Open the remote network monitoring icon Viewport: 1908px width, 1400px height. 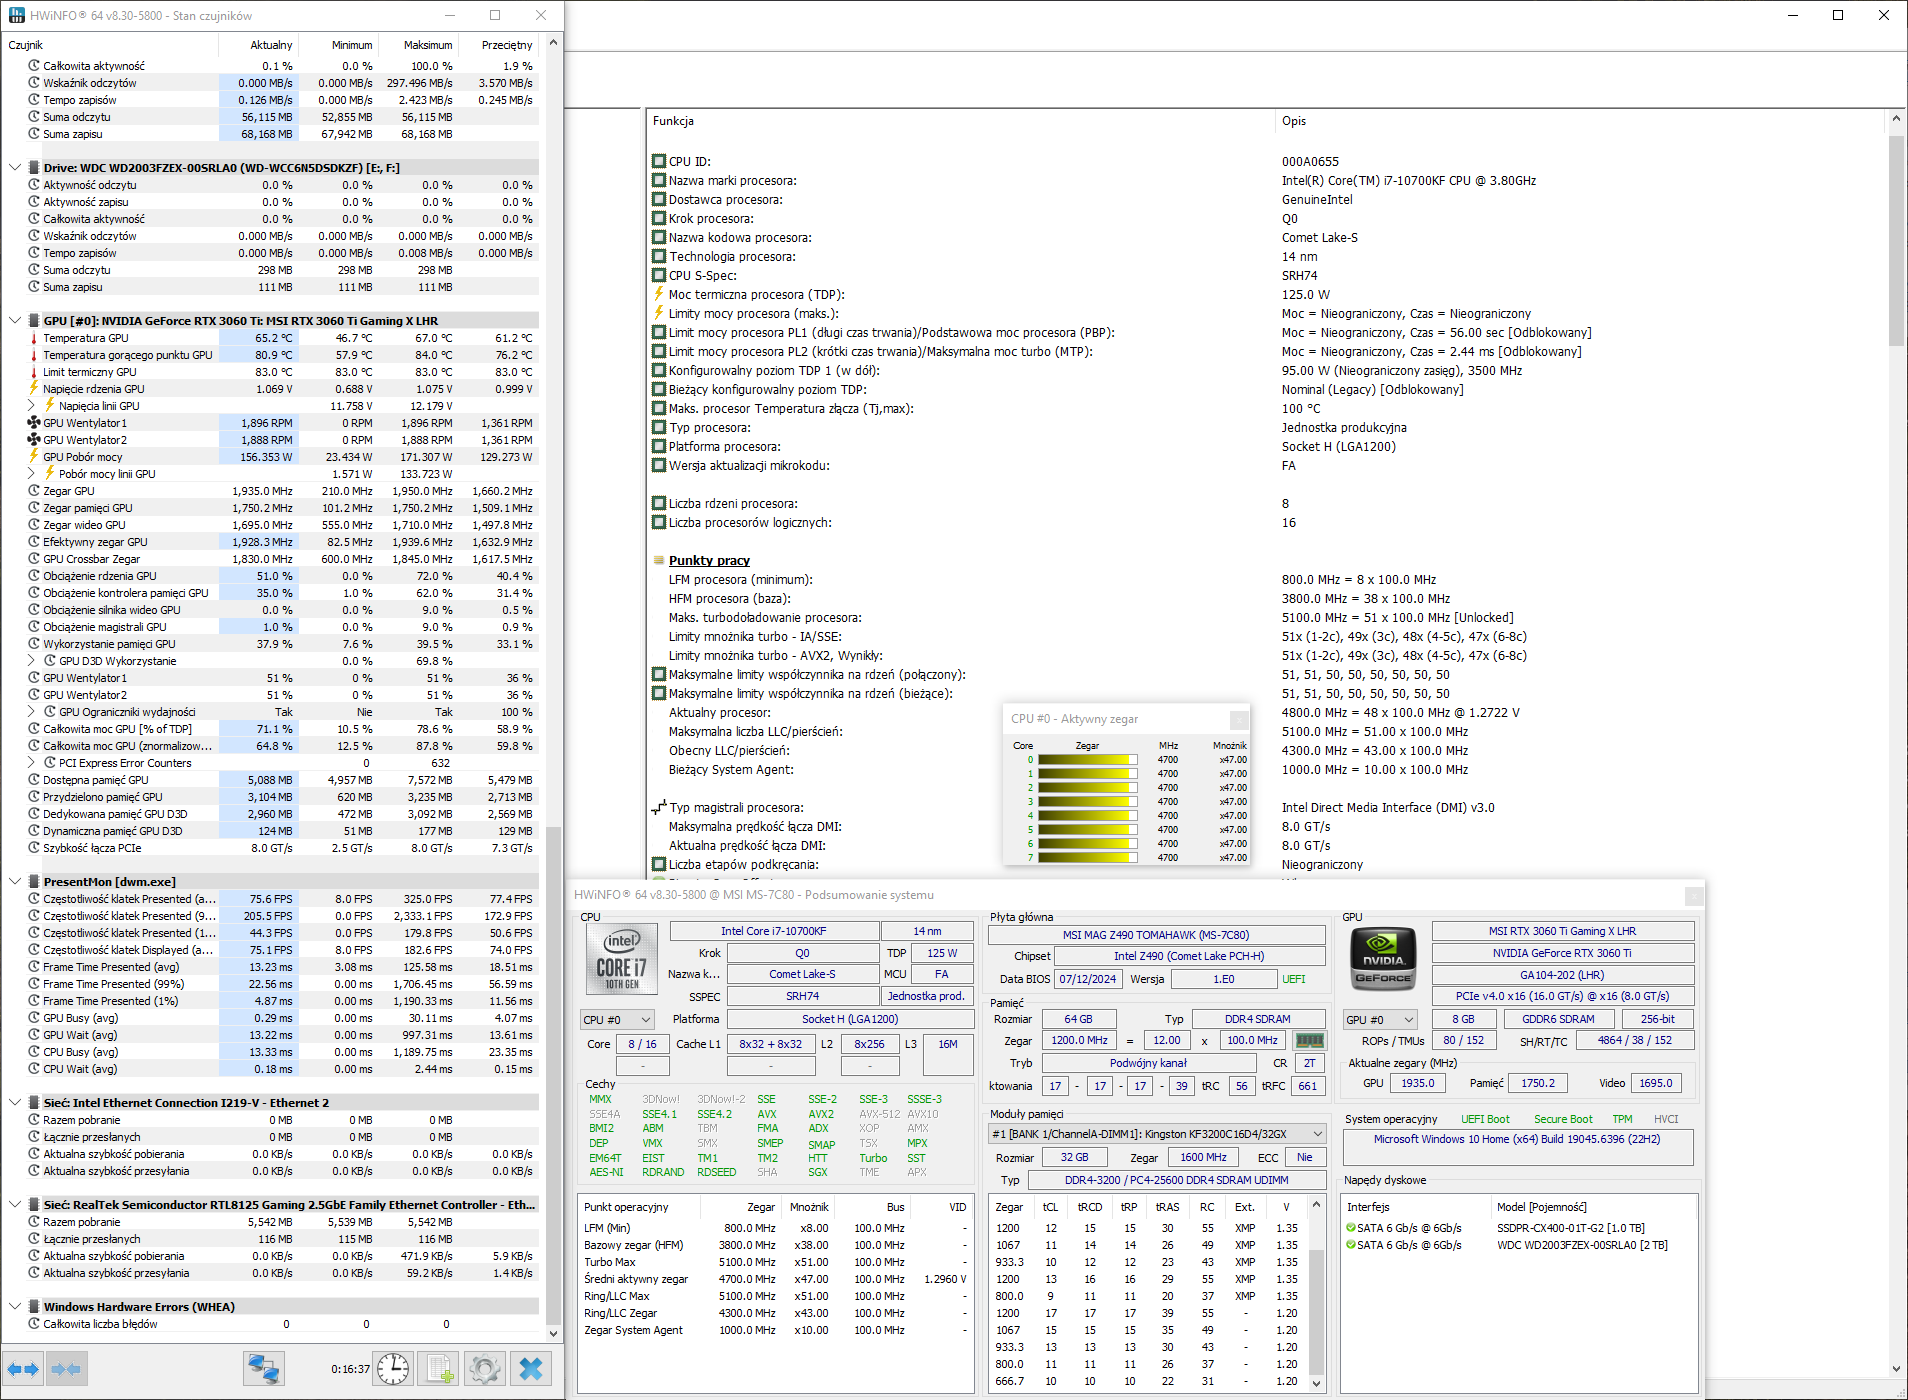point(264,1369)
